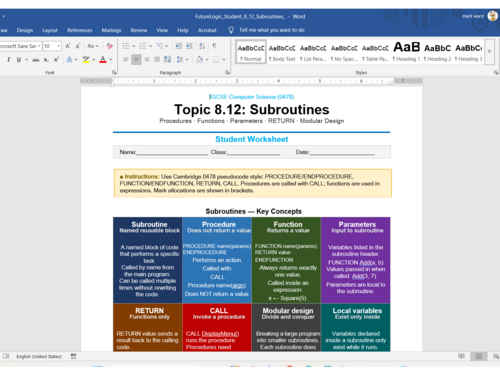The height and width of the screenshot is (375, 500).
Task: Toggle show paragraph marks
Action: (x=214, y=46)
